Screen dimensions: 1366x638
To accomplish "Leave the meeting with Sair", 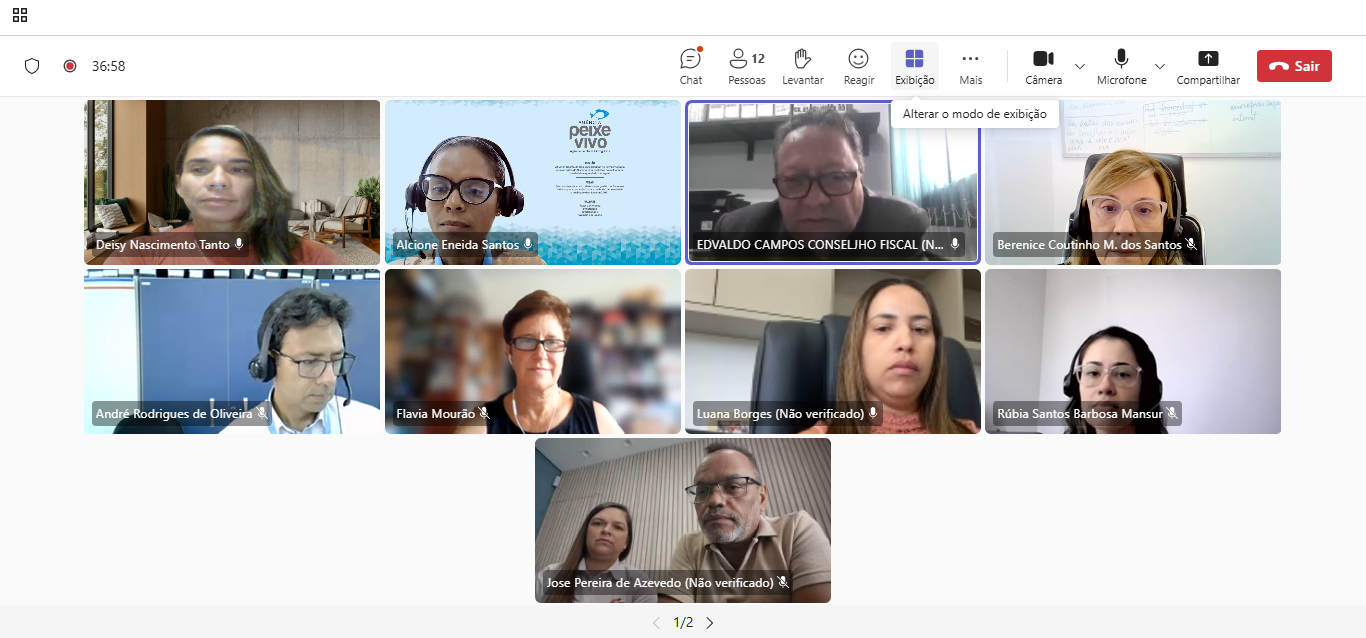I will click(x=1294, y=66).
